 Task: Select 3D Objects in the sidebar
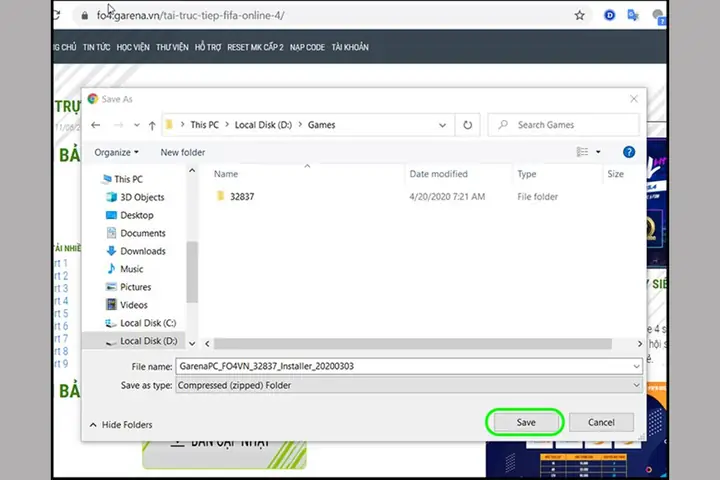[135, 197]
